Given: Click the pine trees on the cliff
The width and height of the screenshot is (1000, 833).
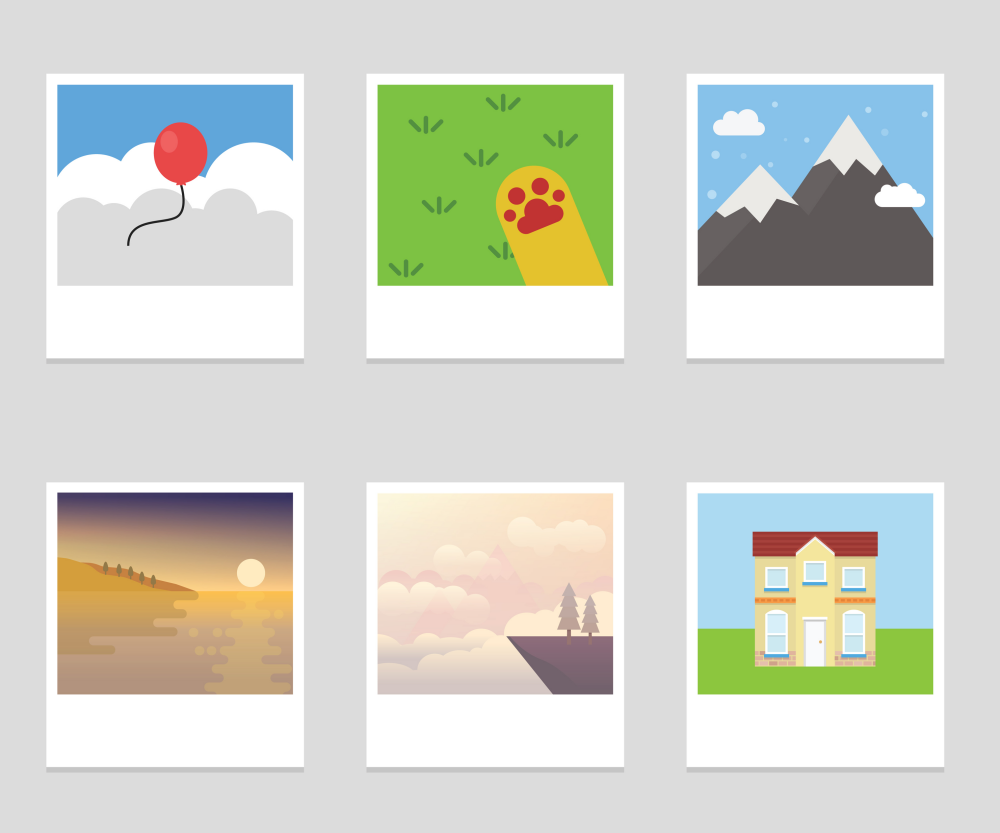Looking at the screenshot, I should (578, 612).
